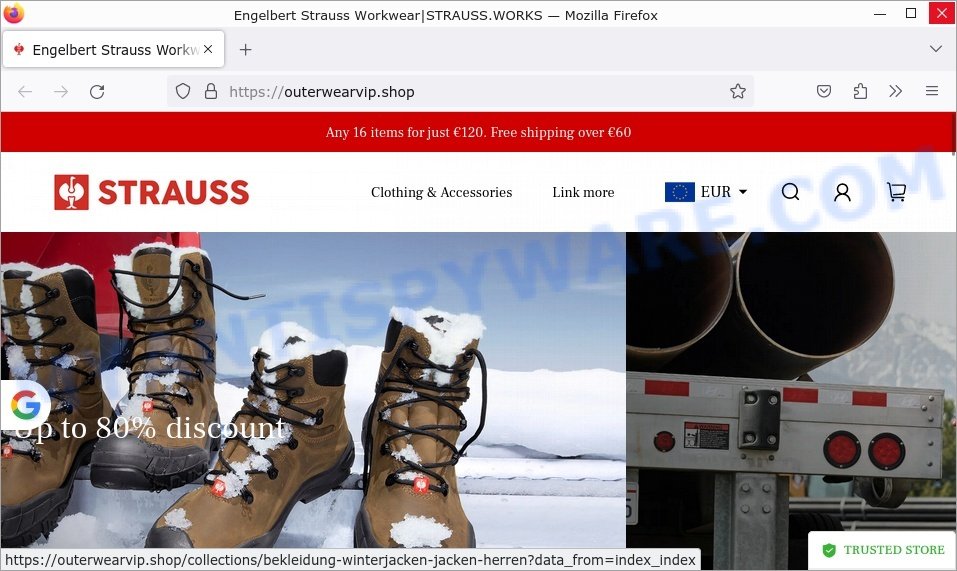The width and height of the screenshot is (957, 571).
Task: Select the Engelbert Strauss Workwear tab
Action: [x=114, y=49]
